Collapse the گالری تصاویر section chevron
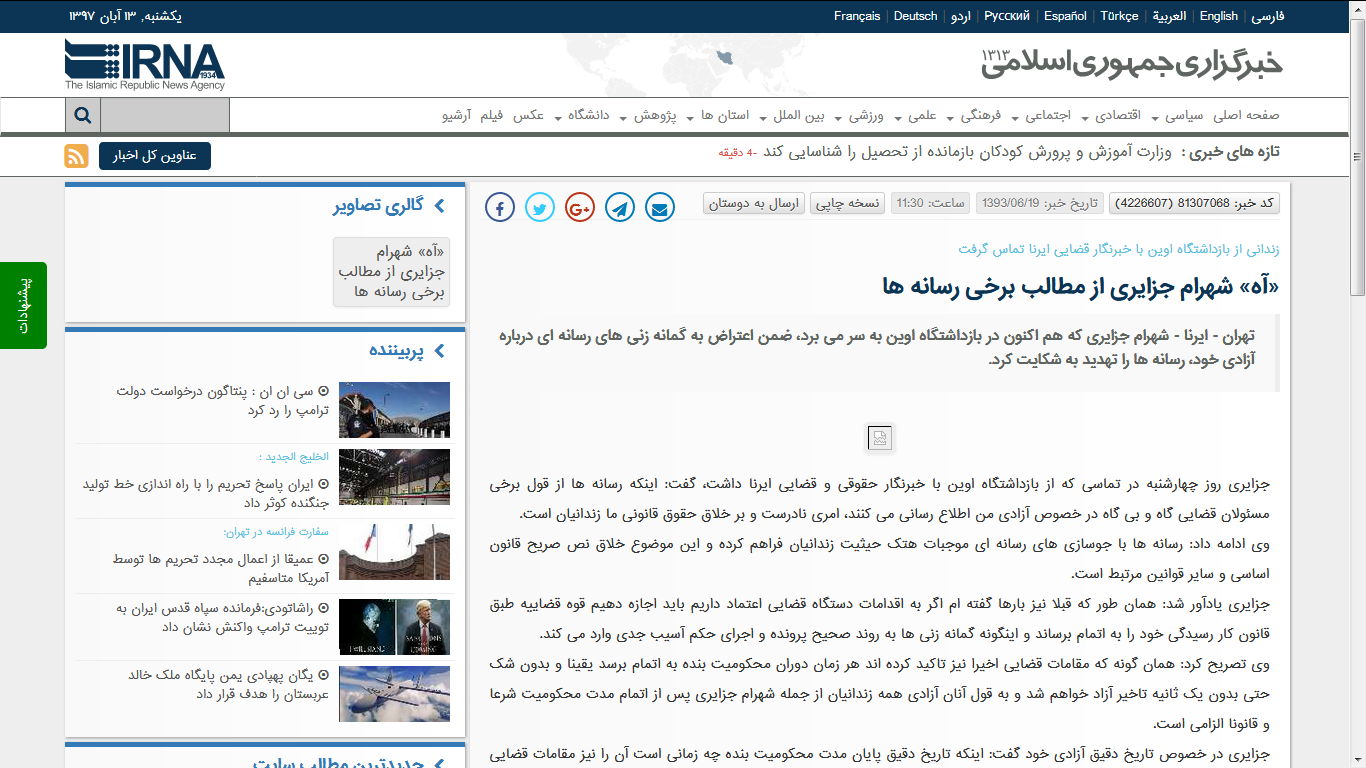Image resolution: width=1366 pixels, height=768 pixels. click(x=439, y=206)
